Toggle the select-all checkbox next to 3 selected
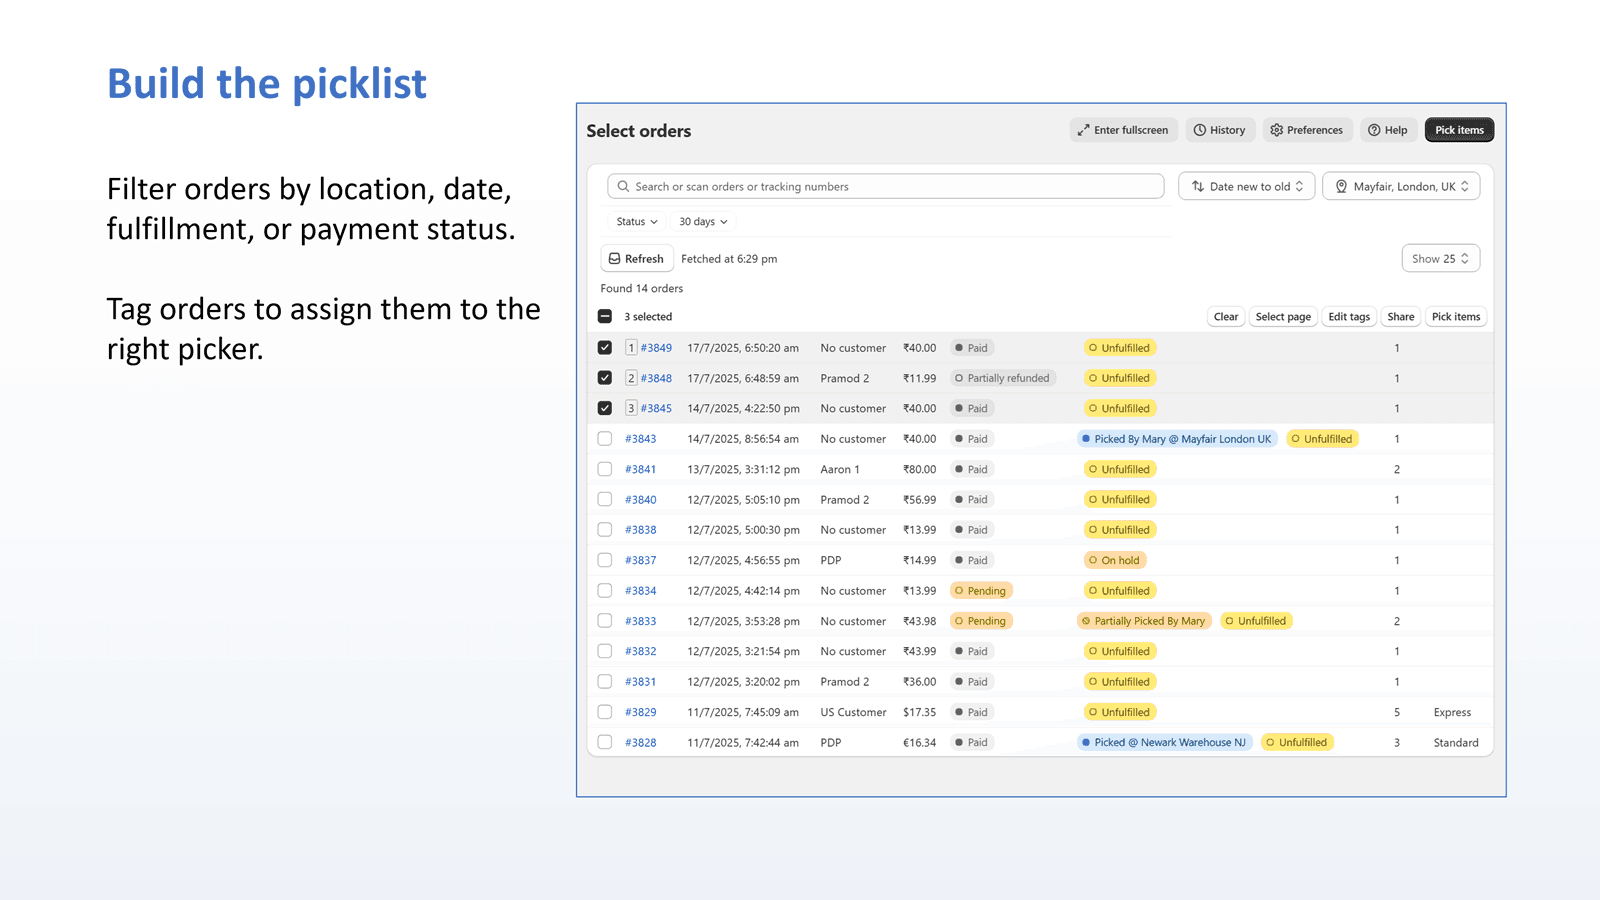The image size is (1600, 900). pos(605,317)
